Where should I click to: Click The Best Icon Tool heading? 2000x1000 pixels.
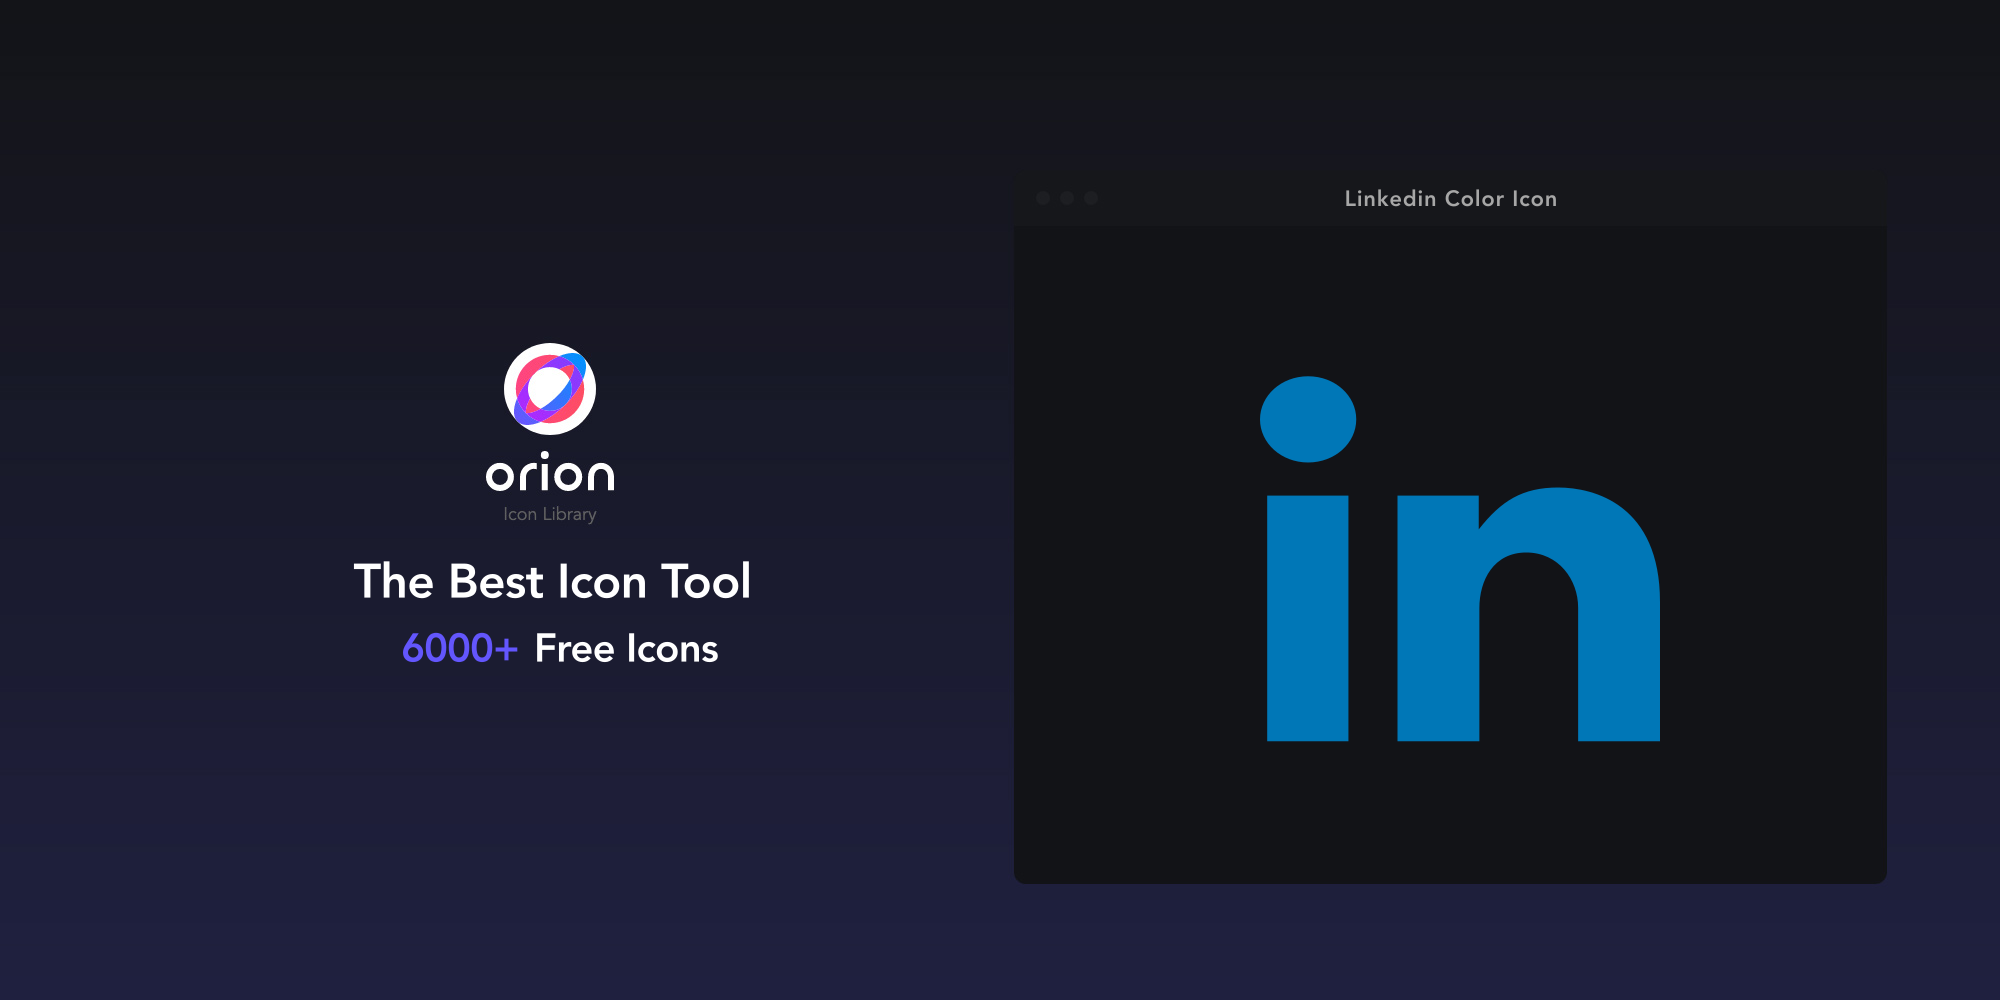coord(553,581)
